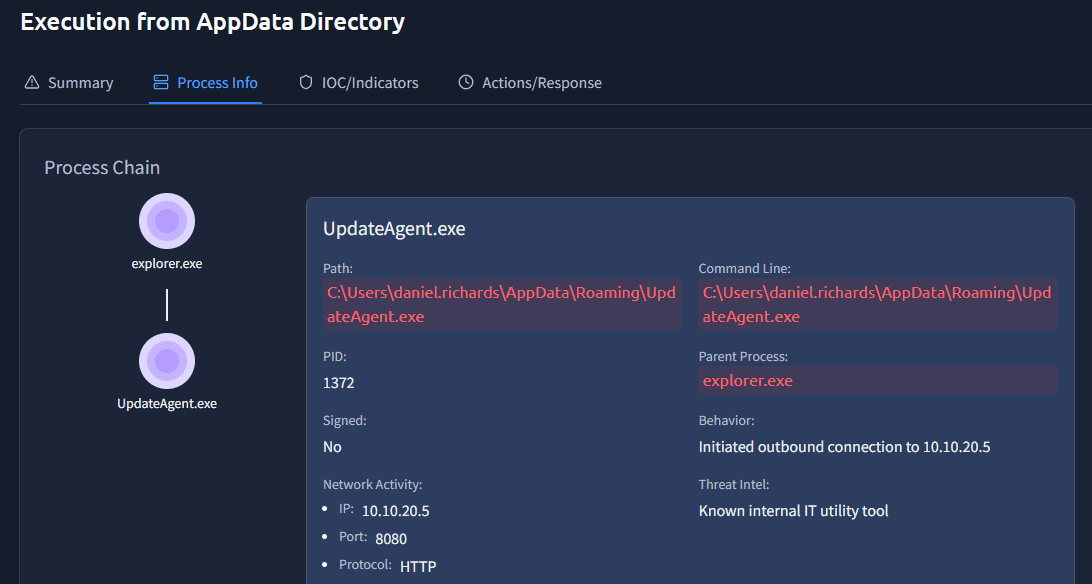This screenshot has height=584, width=1092.
Task: Click the clock icon beside Actions/Response
Action: coord(466,83)
